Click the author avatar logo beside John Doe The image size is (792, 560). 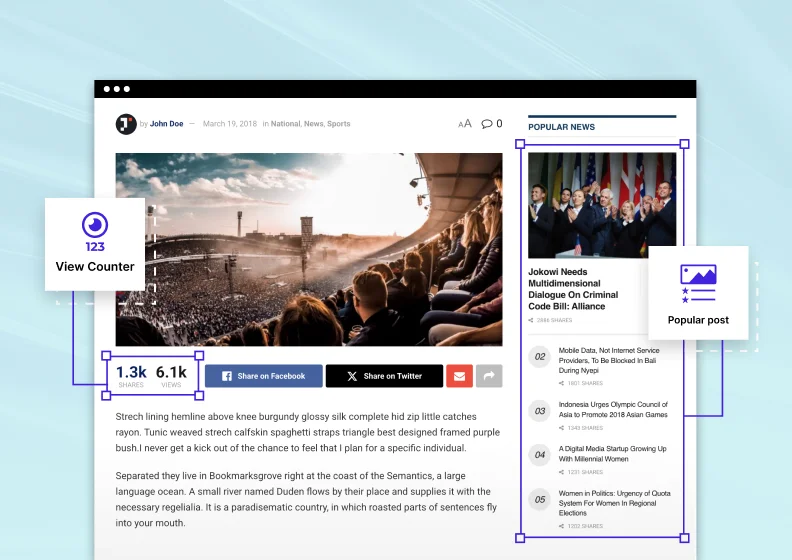click(x=126, y=124)
